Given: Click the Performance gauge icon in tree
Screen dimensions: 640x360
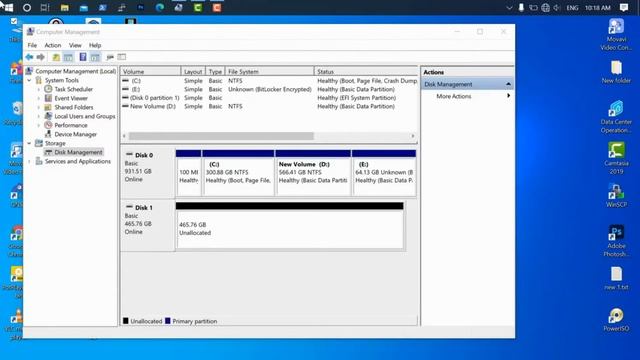Looking at the screenshot, I should (x=48, y=125).
